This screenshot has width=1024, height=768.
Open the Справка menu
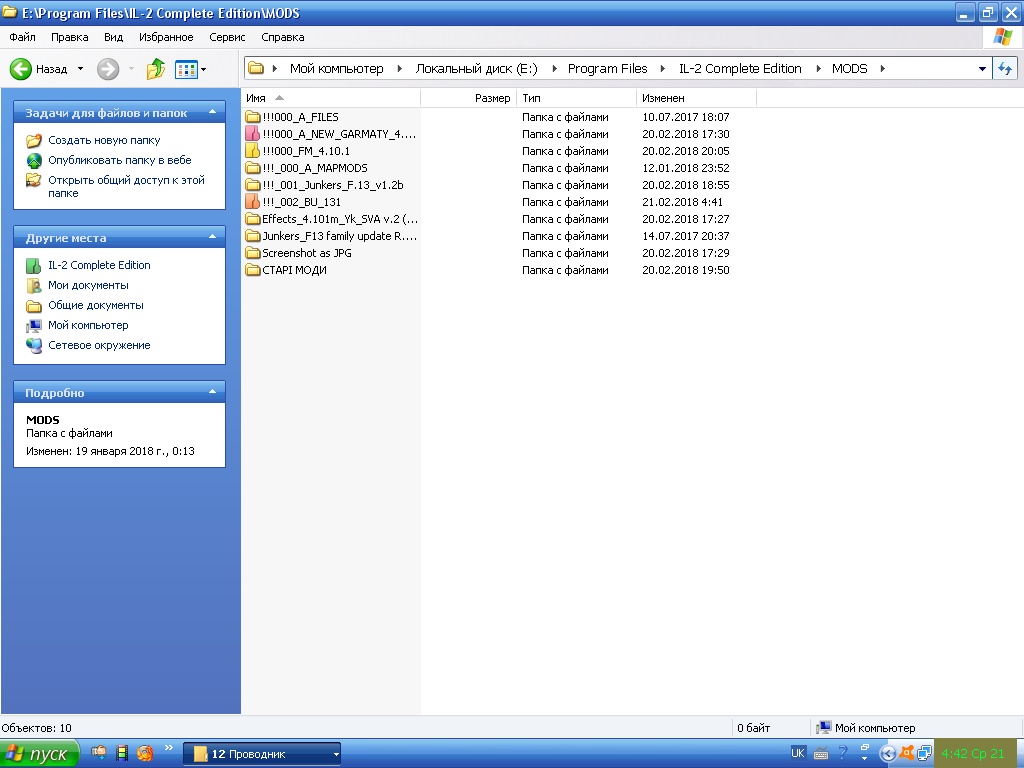[283, 37]
